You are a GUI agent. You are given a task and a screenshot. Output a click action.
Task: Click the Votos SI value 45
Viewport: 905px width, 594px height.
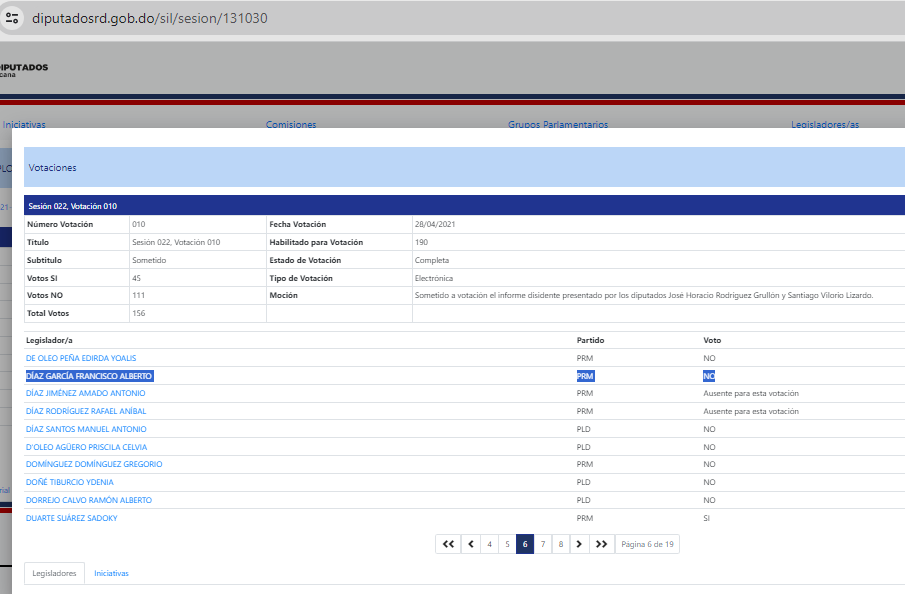coord(136,278)
